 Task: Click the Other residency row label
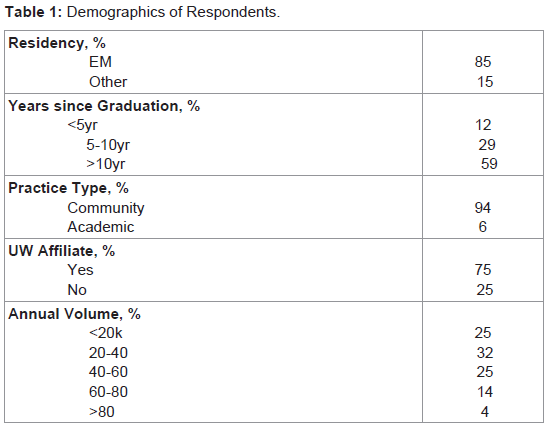[x=108, y=82]
